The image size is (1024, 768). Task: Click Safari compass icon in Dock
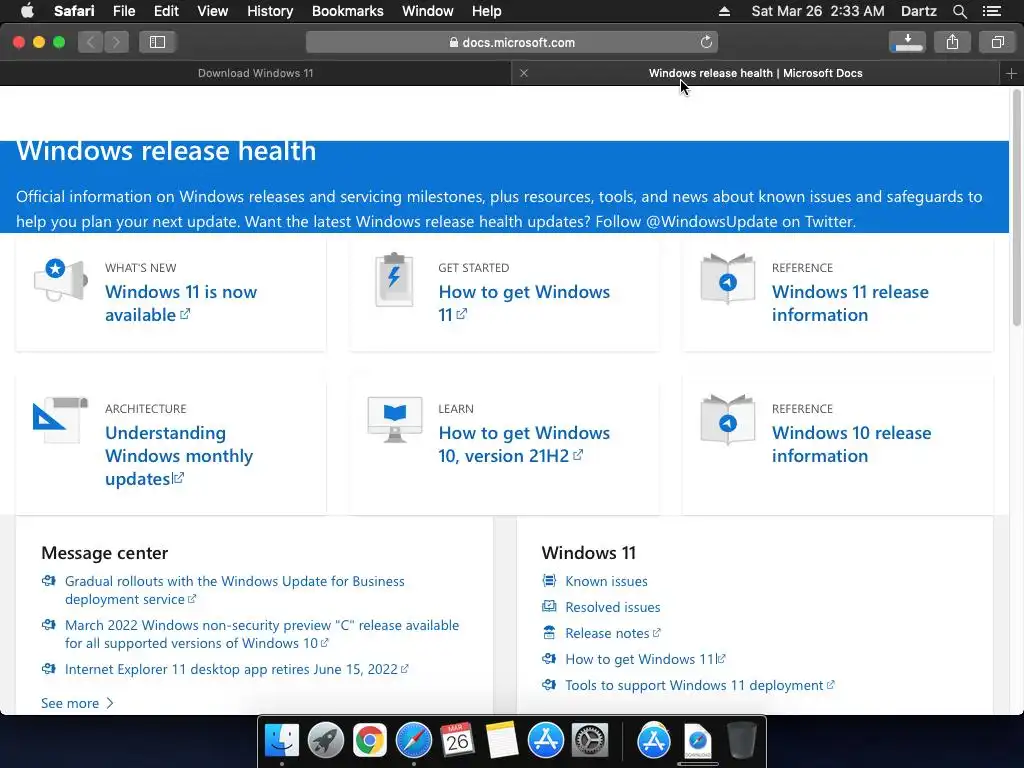click(x=413, y=741)
